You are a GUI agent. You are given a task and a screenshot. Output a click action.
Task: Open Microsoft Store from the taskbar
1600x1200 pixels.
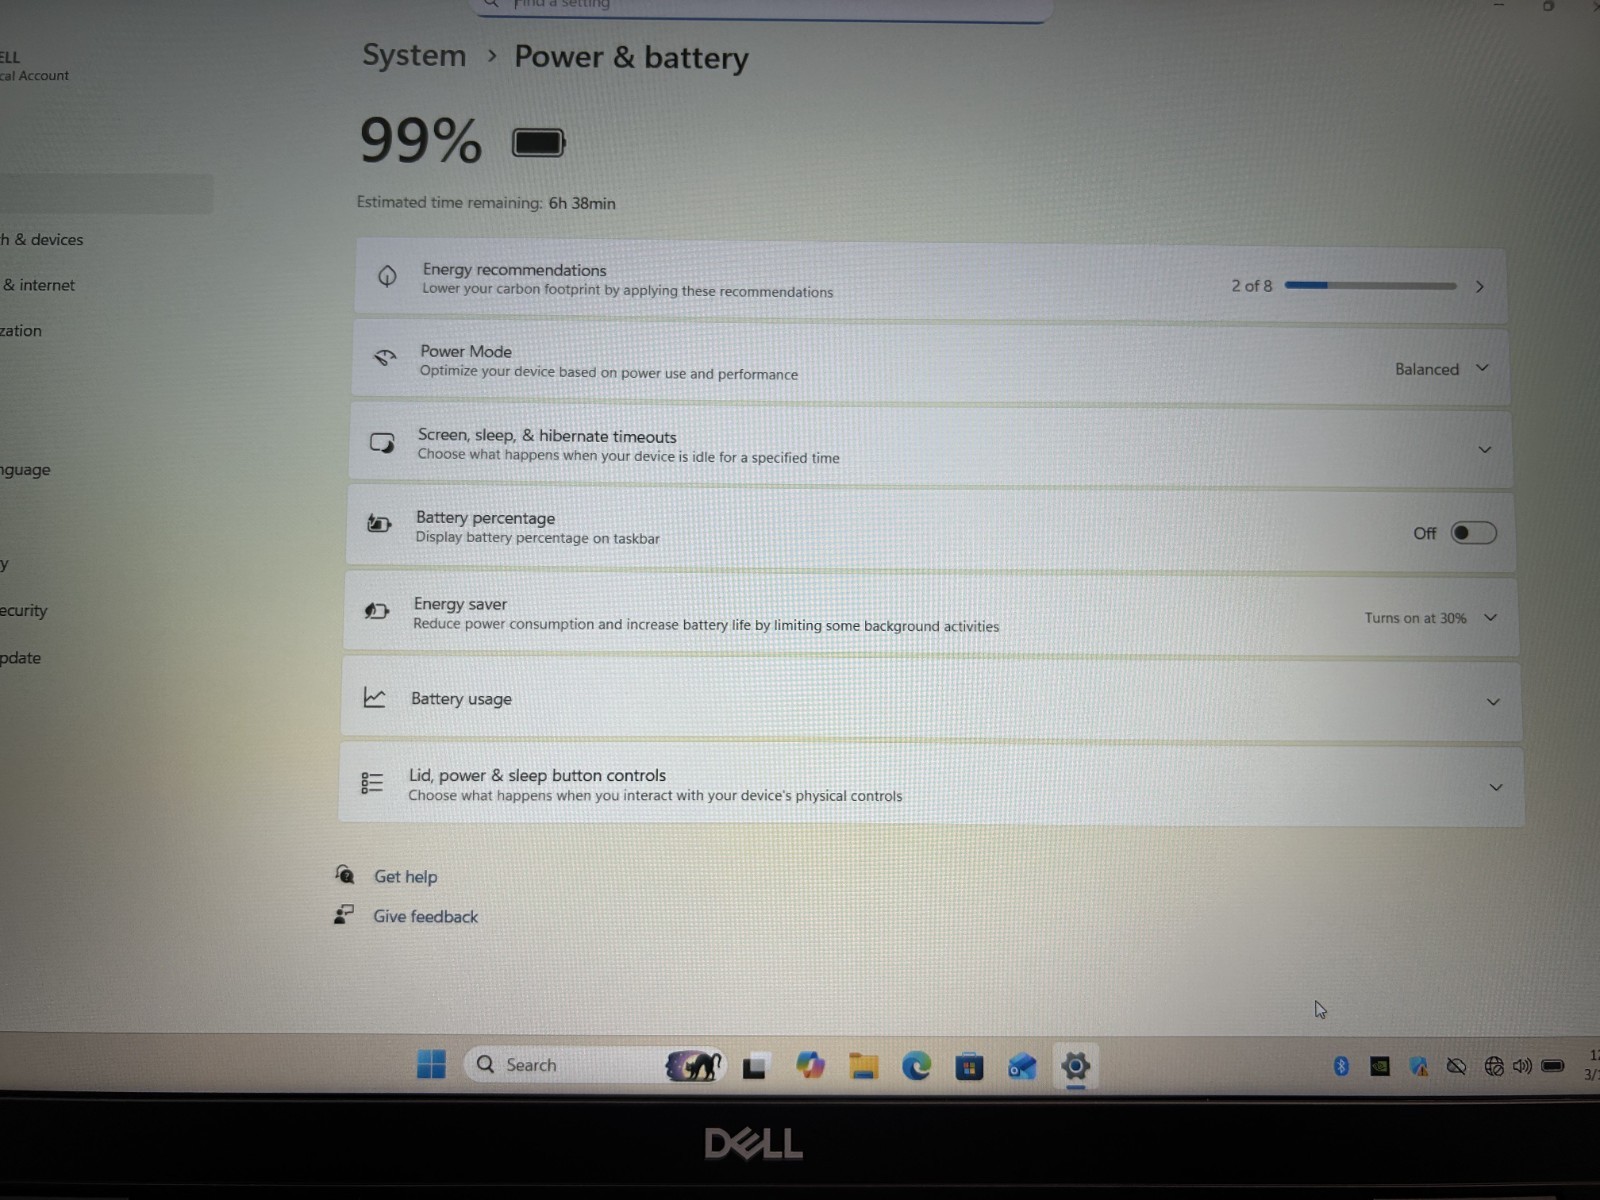[969, 1067]
